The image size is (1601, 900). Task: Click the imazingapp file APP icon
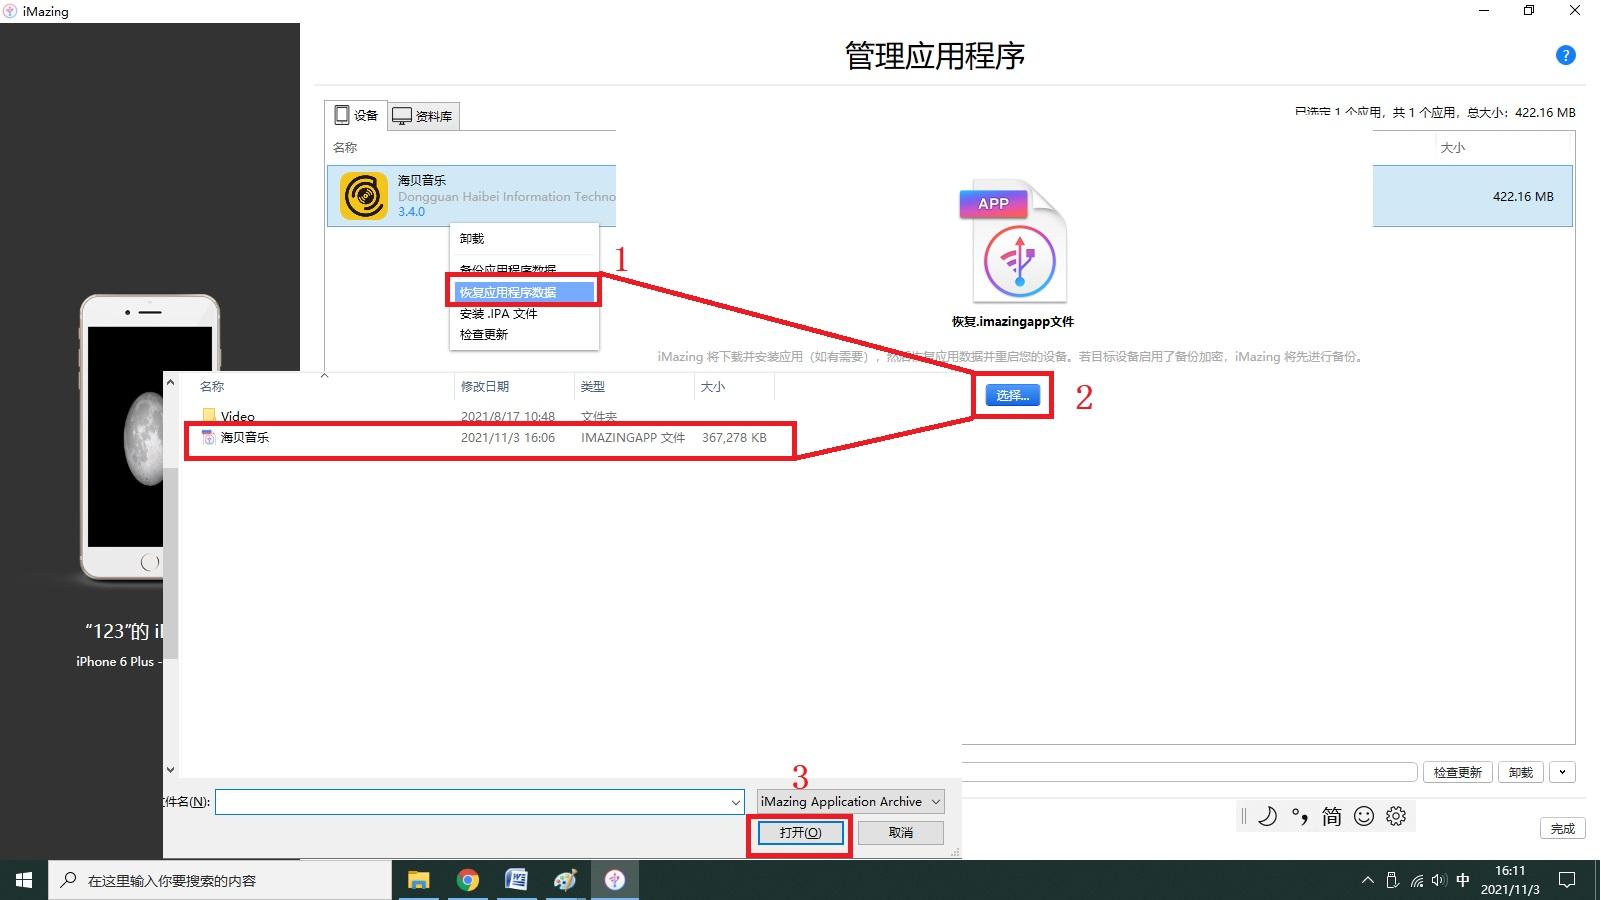point(1013,242)
